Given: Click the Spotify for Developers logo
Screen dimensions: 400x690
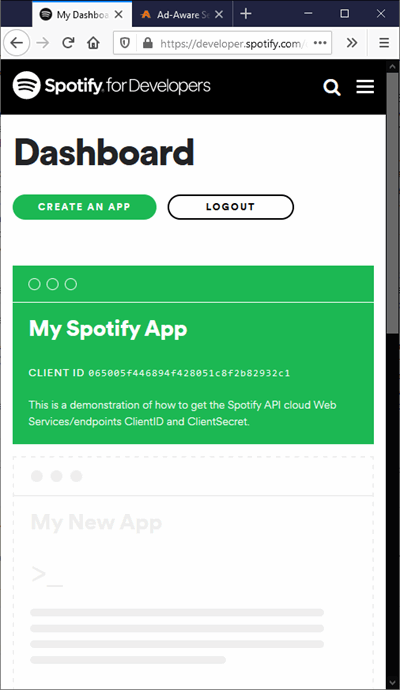Looking at the screenshot, I should [111, 85].
